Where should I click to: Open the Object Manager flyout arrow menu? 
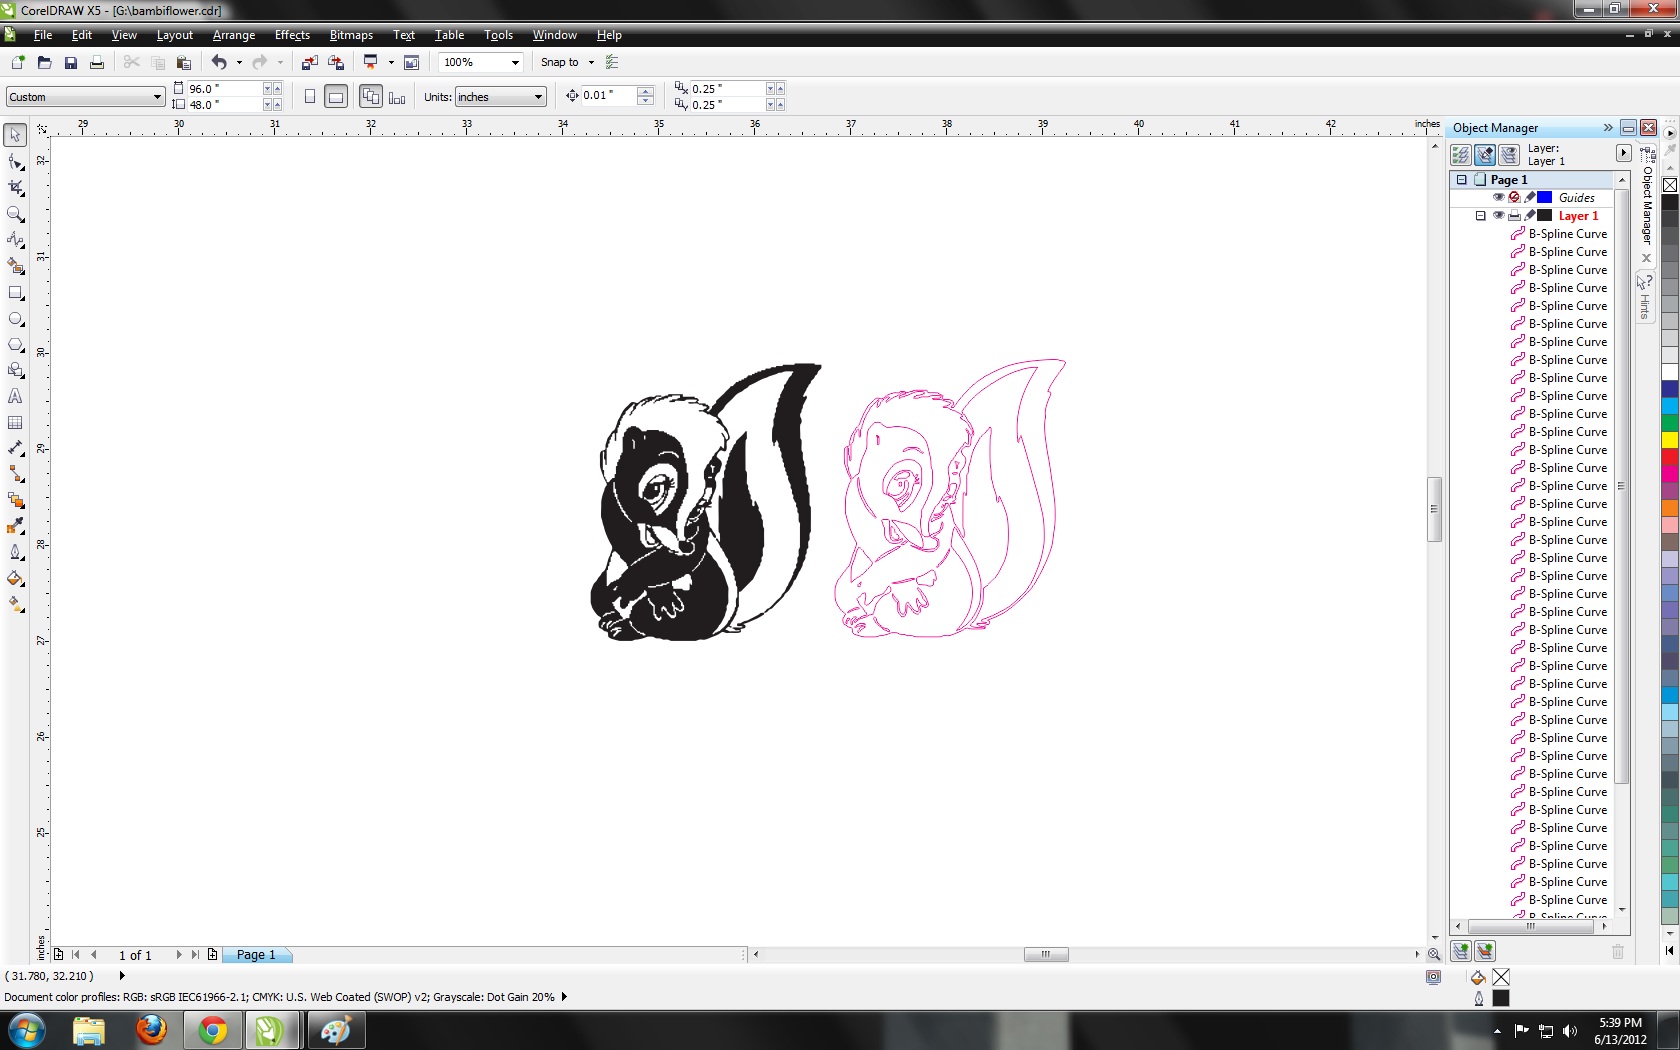(x=1623, y=153)
